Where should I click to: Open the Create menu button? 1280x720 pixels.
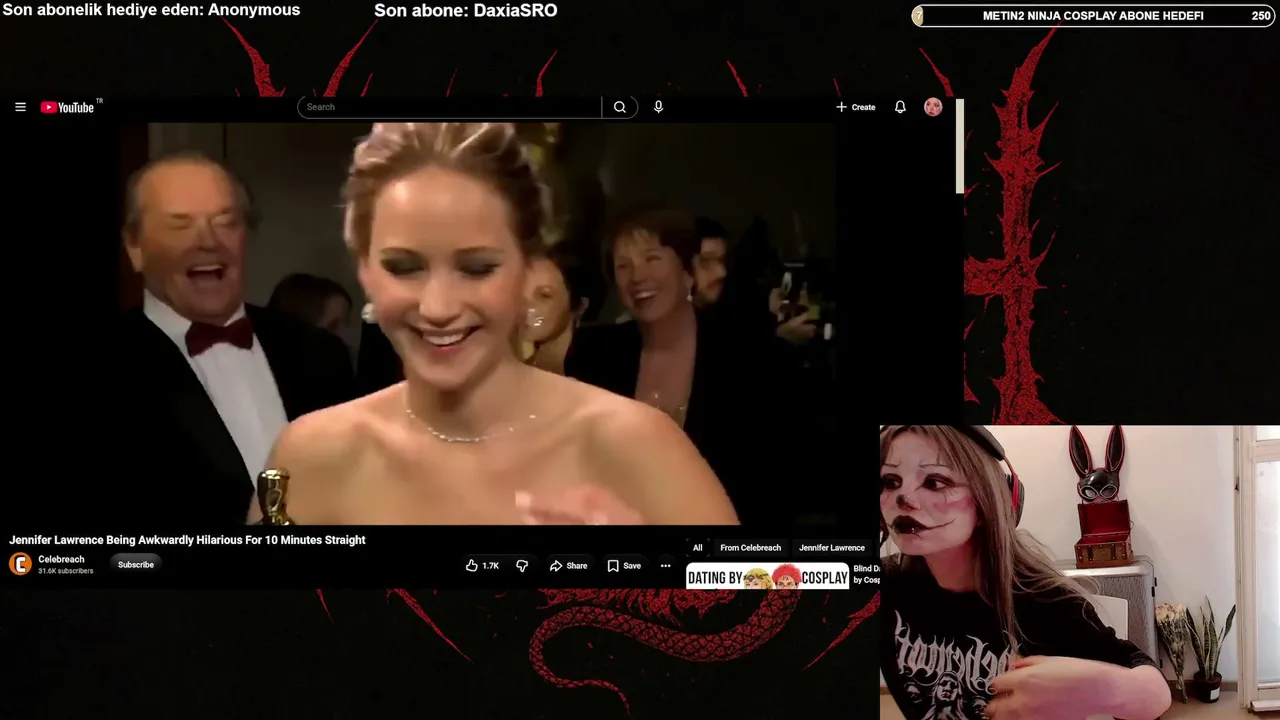(856, 107)
